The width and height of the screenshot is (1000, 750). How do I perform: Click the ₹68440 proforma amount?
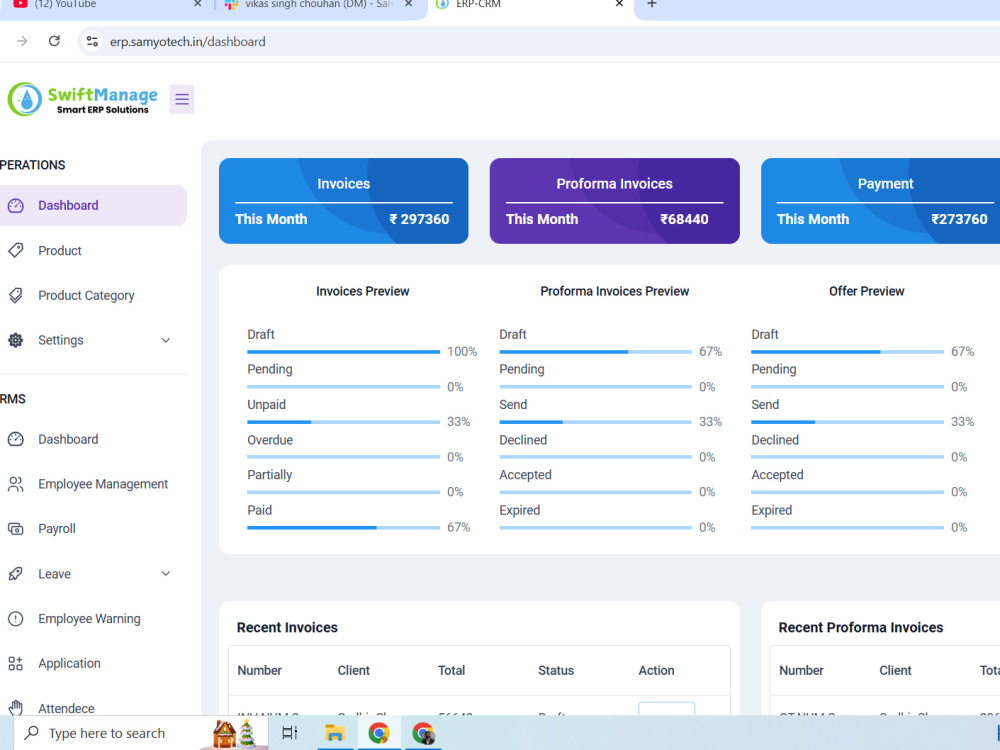pyautogui.click(x=684, y=219)
